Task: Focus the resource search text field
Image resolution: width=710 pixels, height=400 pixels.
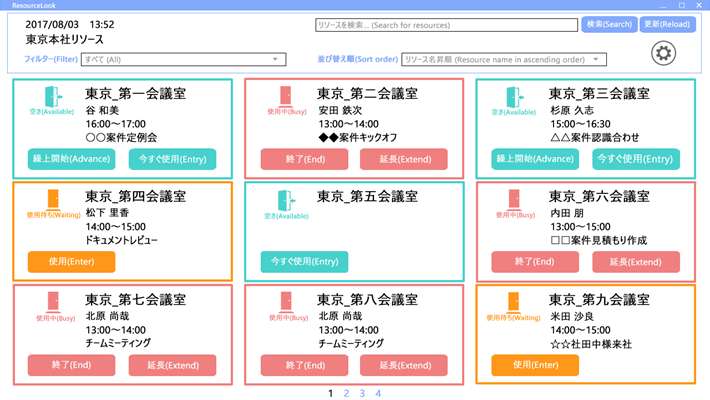Action: tap(444, 24)
